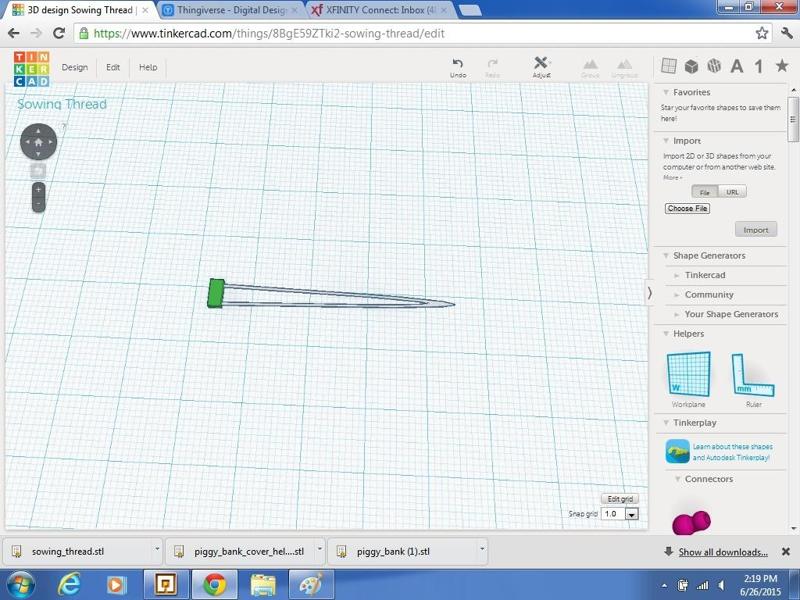Open the Design menu

(x=74, y=67)
